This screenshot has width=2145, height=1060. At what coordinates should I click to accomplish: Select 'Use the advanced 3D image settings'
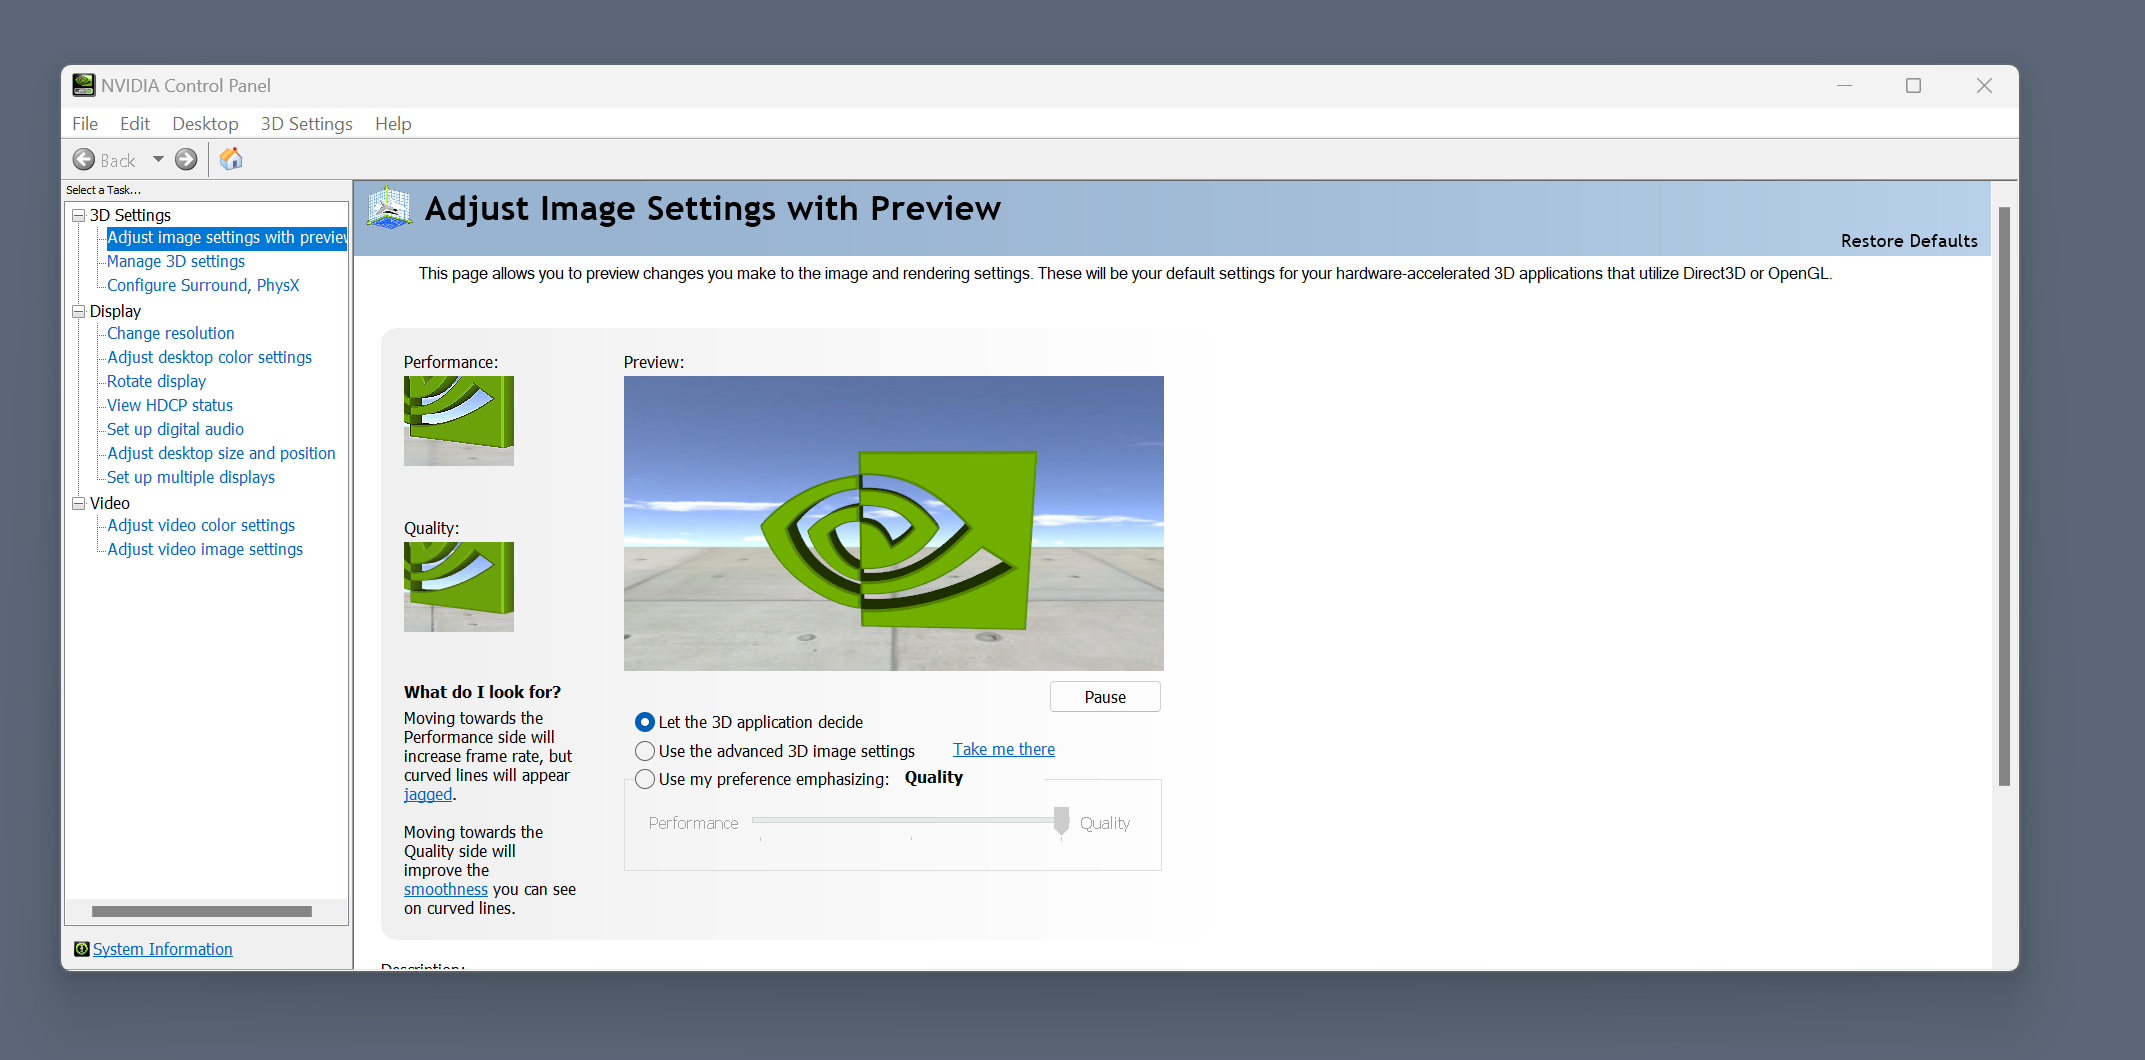point(645,751)
